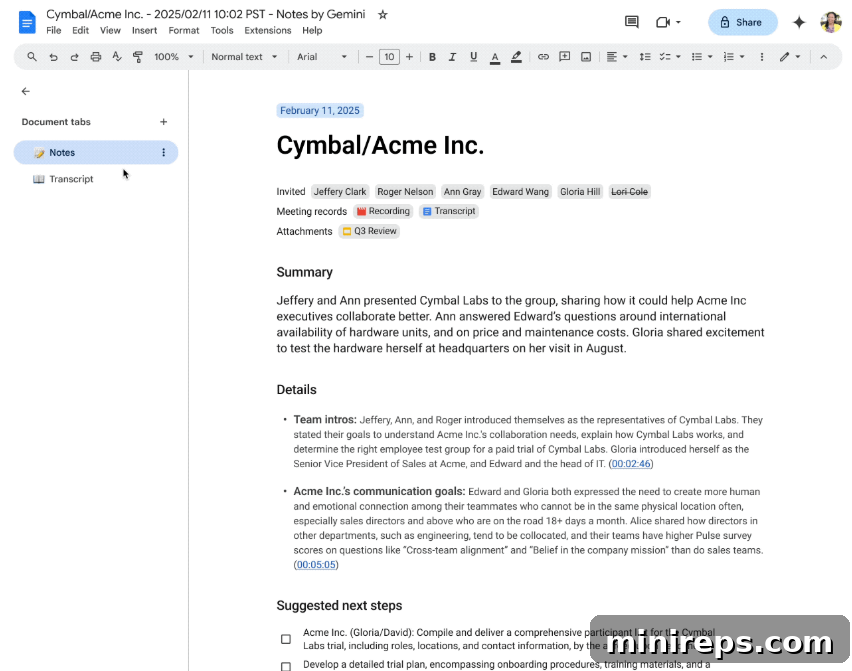Decrease font size with minus button
The image size is (852, 671).
click(x=369, y=57)
